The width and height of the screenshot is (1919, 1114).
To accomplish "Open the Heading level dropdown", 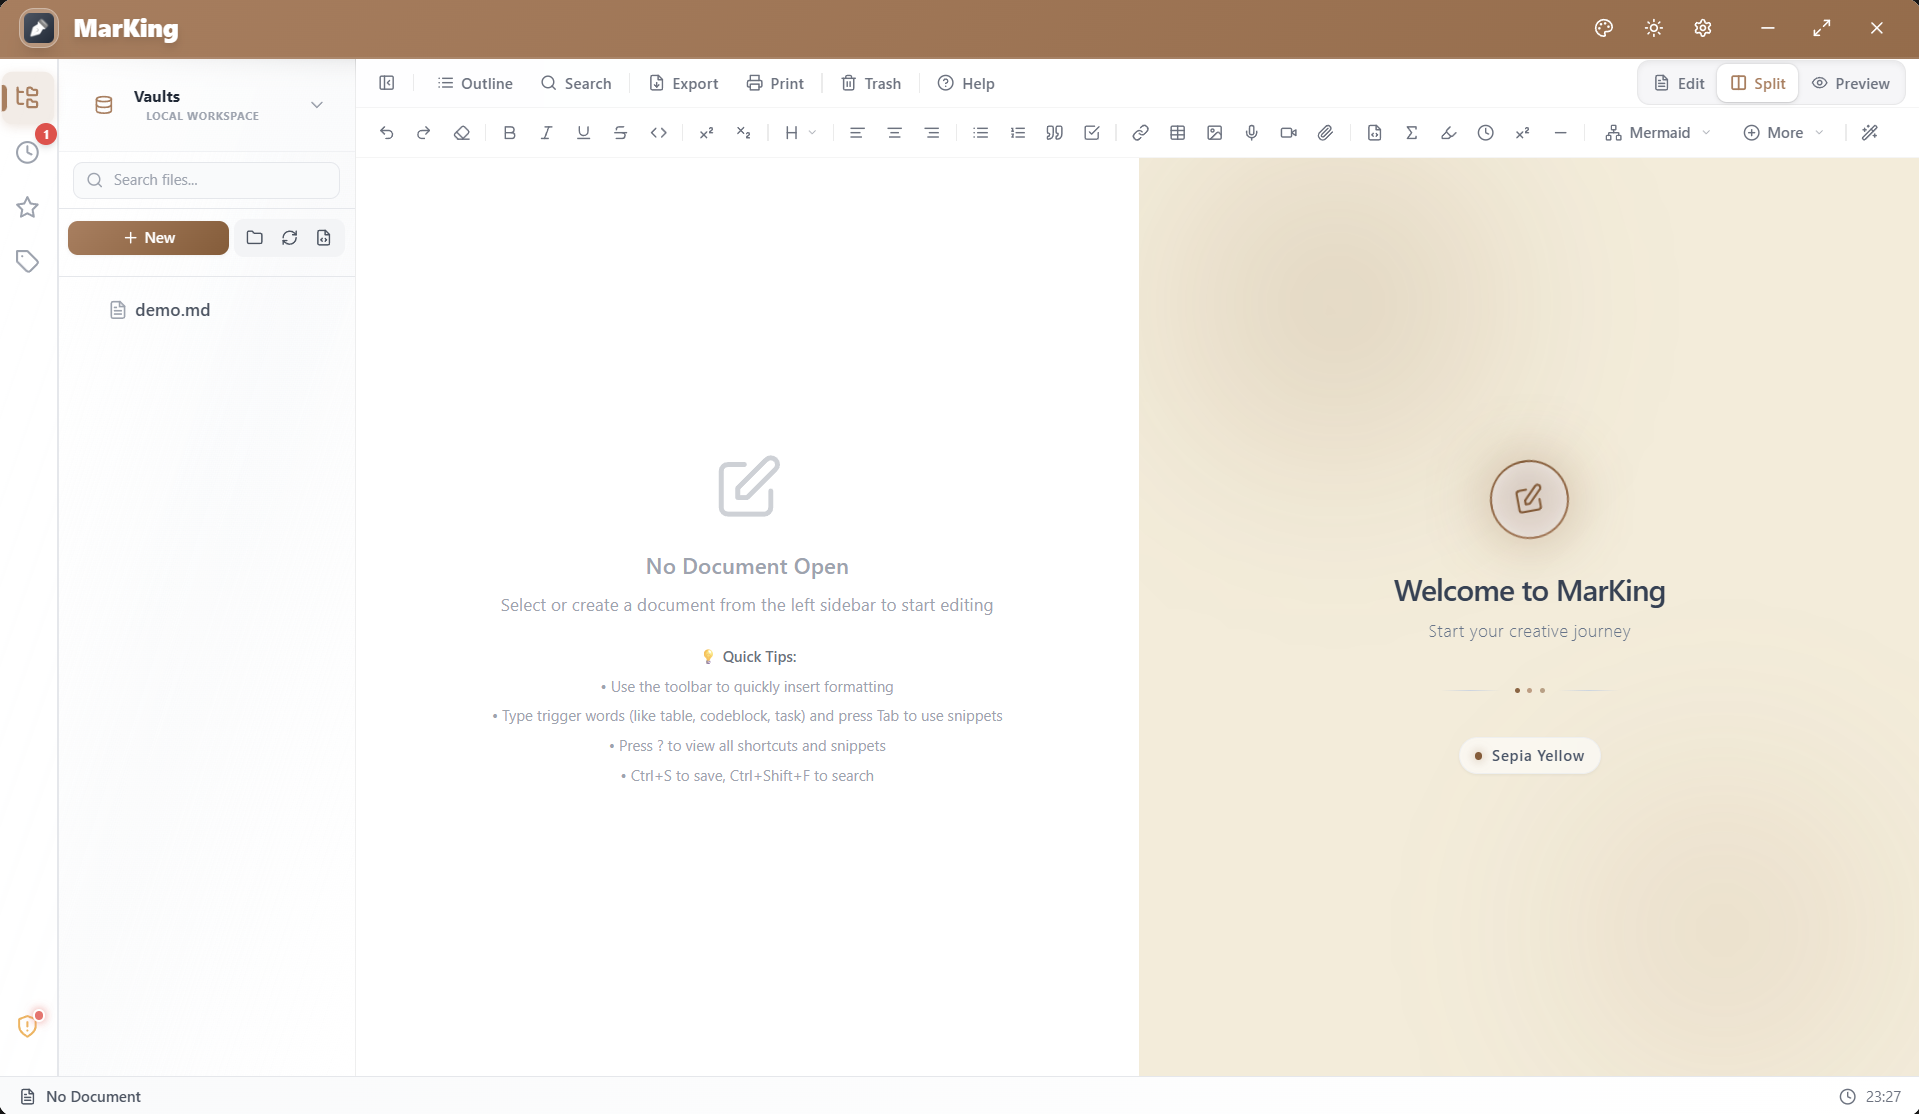I will [x=800, y=132].
